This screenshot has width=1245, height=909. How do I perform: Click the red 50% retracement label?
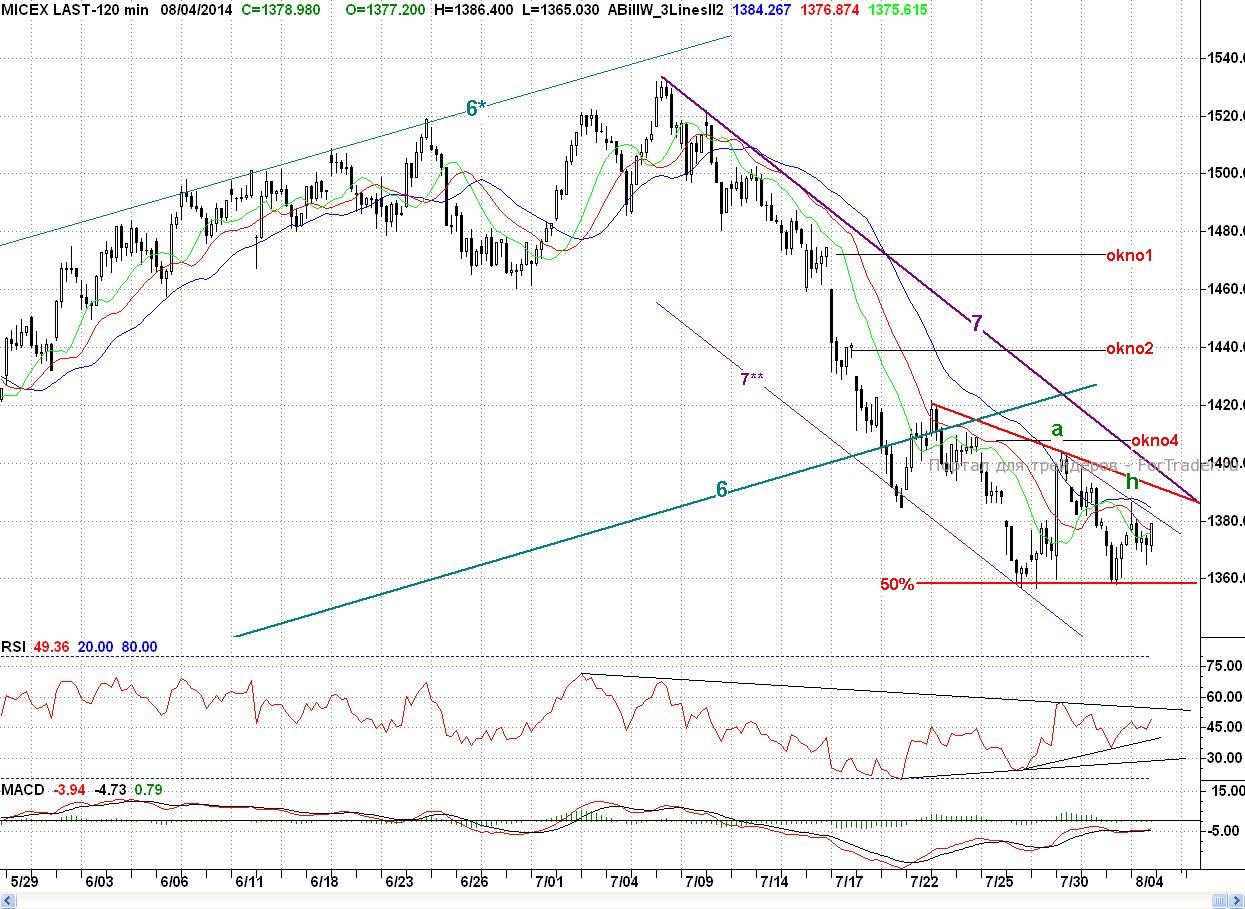[x=897, y=585]
